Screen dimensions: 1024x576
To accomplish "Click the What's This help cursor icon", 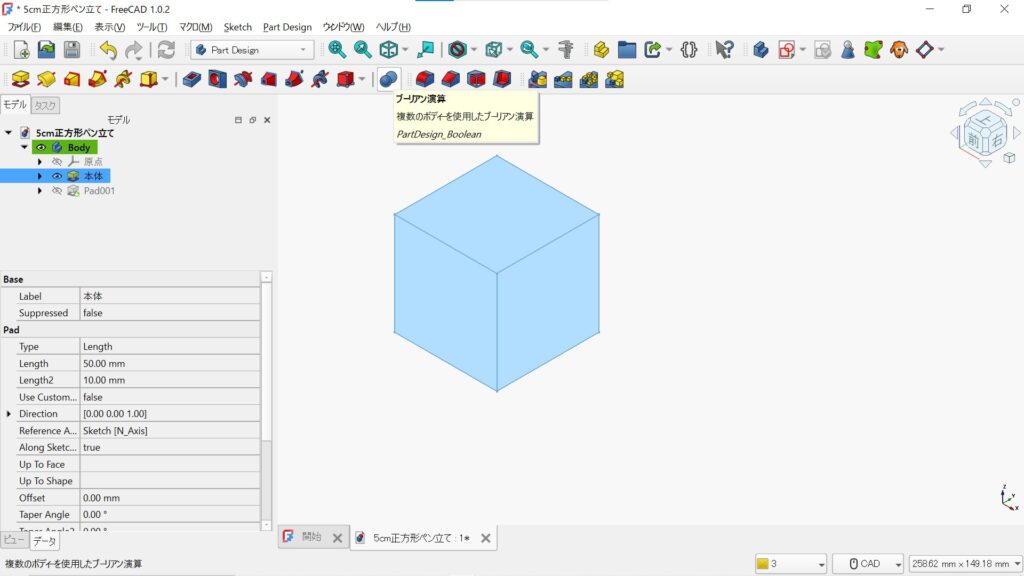I will (x=723, y=47).
